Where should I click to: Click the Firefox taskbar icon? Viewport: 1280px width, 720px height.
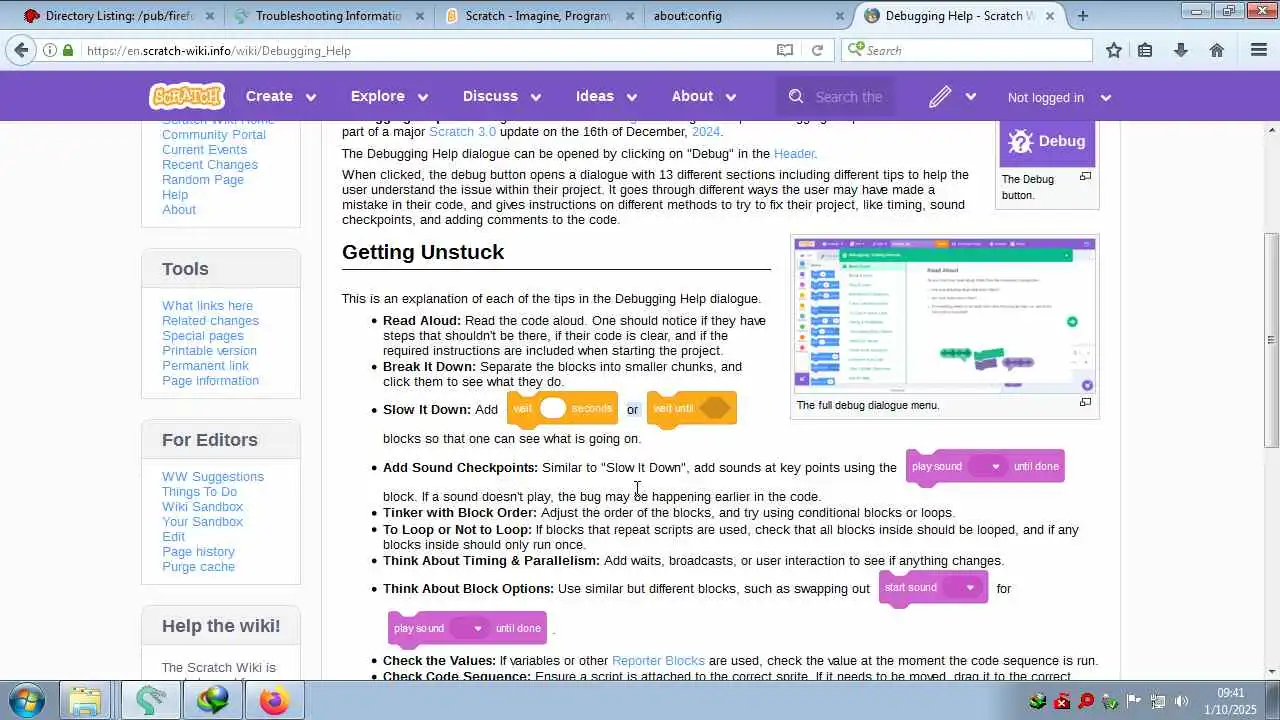coord(274,700)
